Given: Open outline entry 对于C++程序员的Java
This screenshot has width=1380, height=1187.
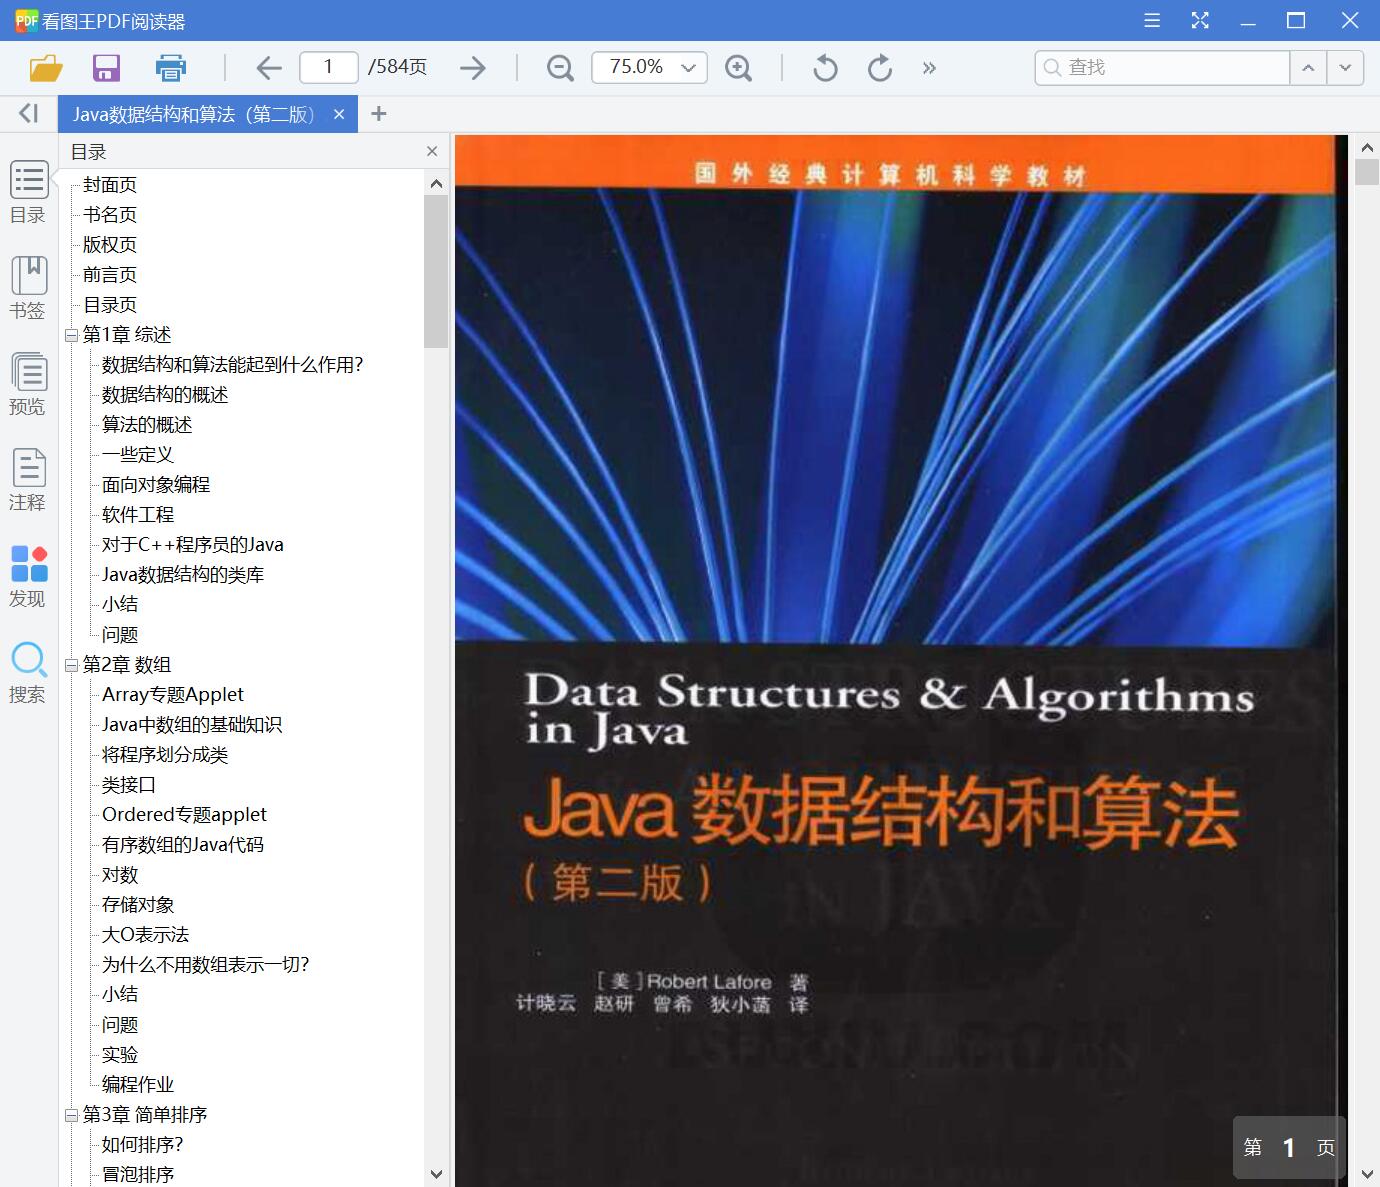Looking at the screenshot, I should tap(193, 545).
